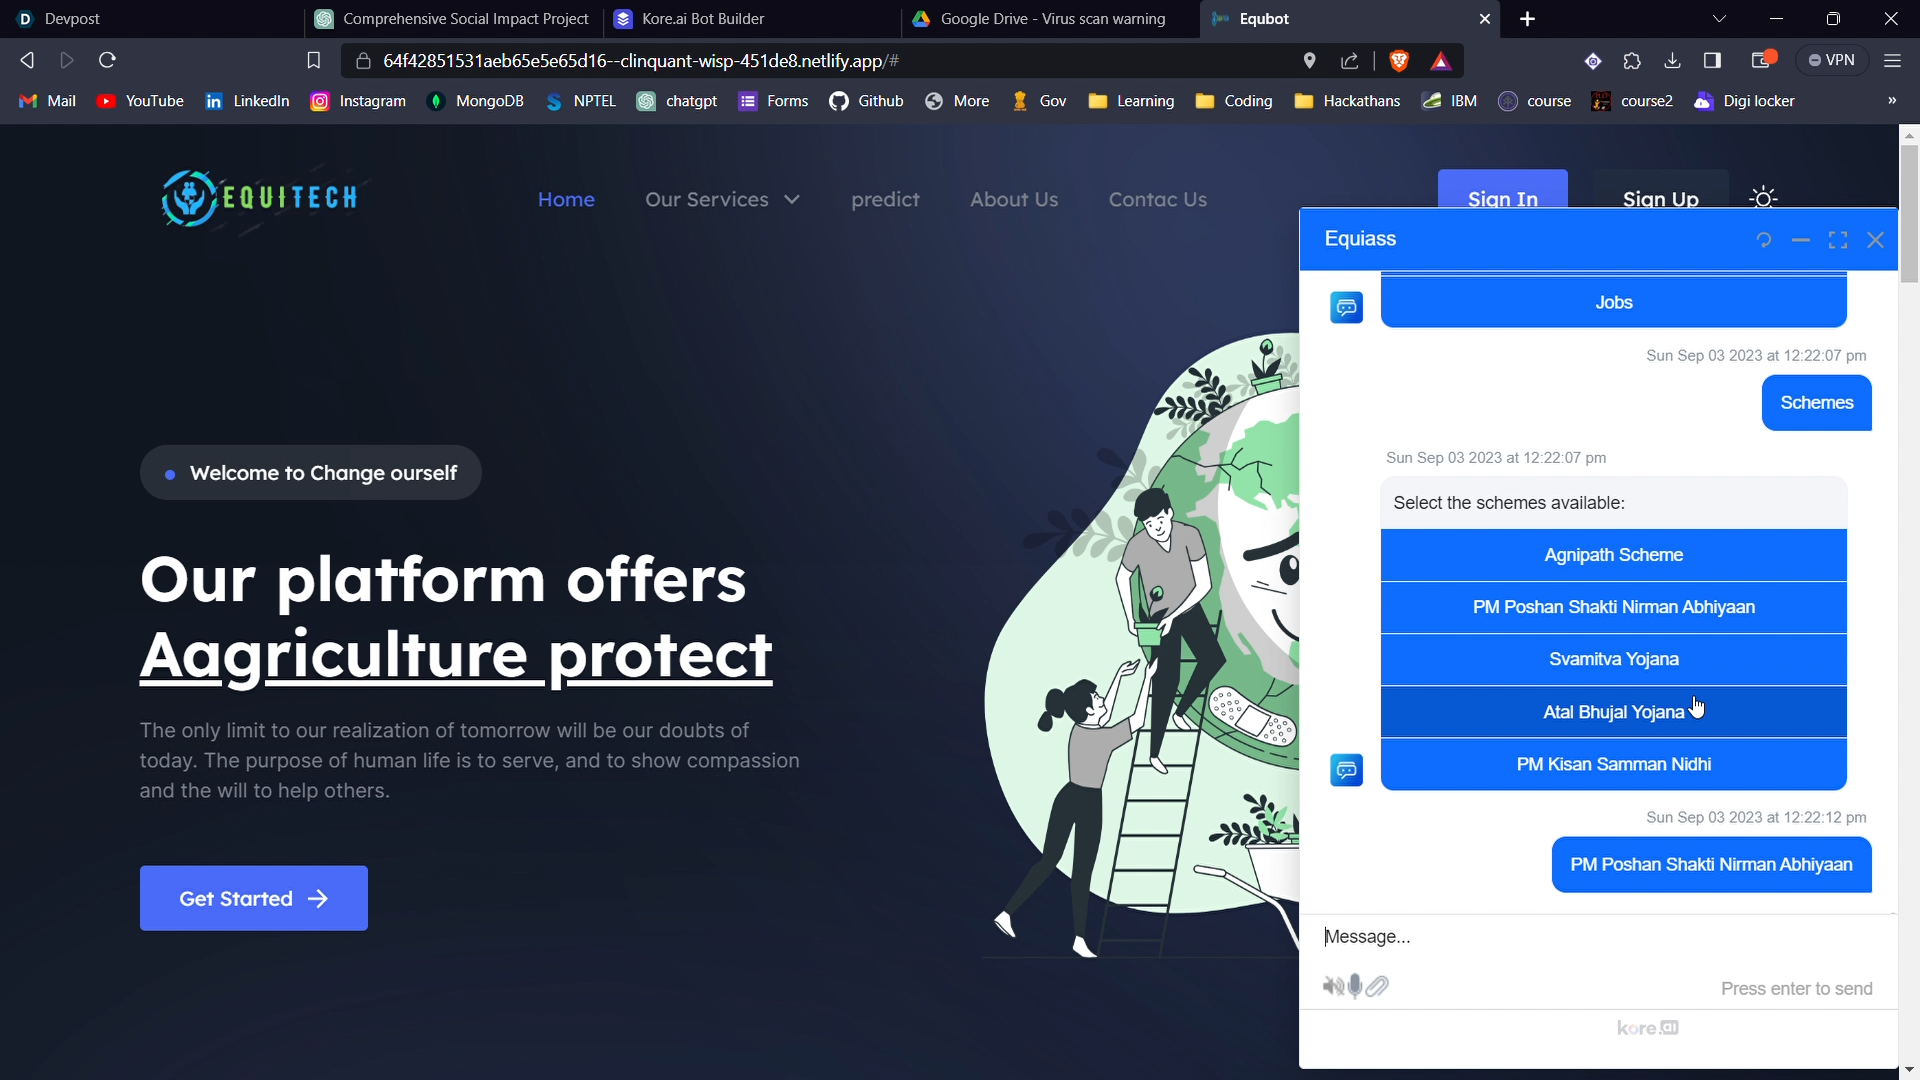Click the Equitech logo

click(x=260, y=198)
